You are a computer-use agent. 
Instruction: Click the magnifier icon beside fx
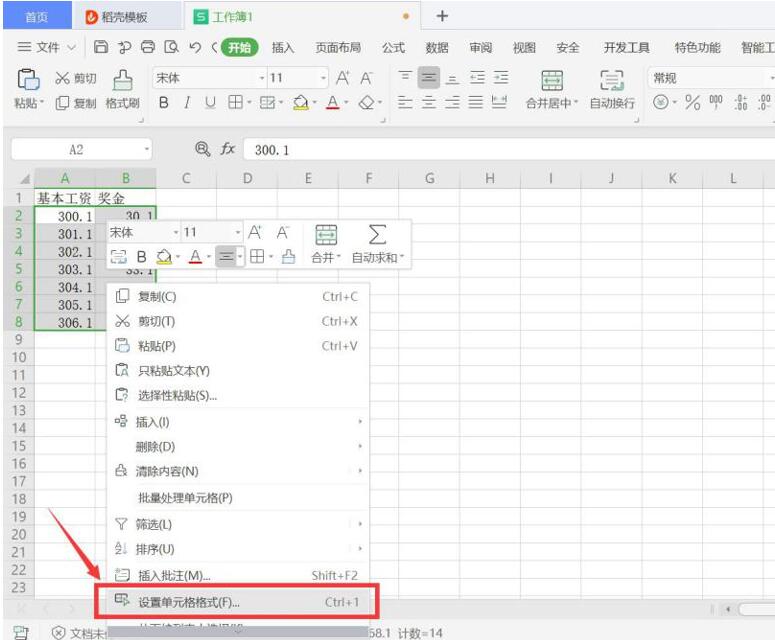pyautogui.click(x=203, y=148)
